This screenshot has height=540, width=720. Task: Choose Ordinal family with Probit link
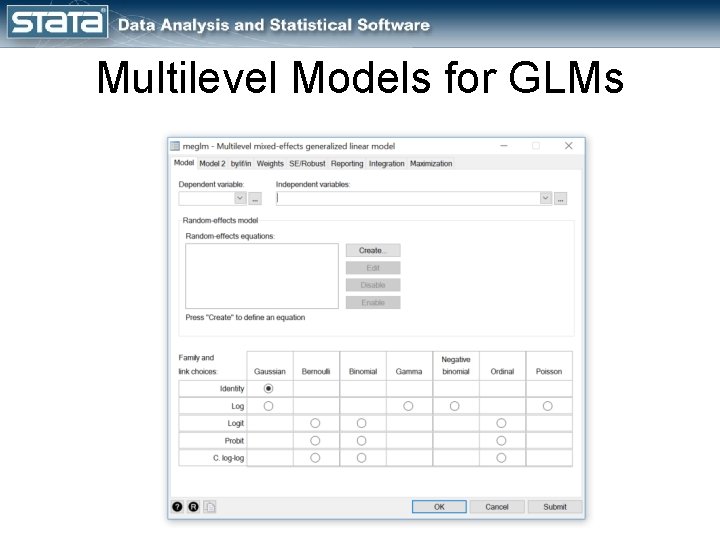(x=501, y=440)
